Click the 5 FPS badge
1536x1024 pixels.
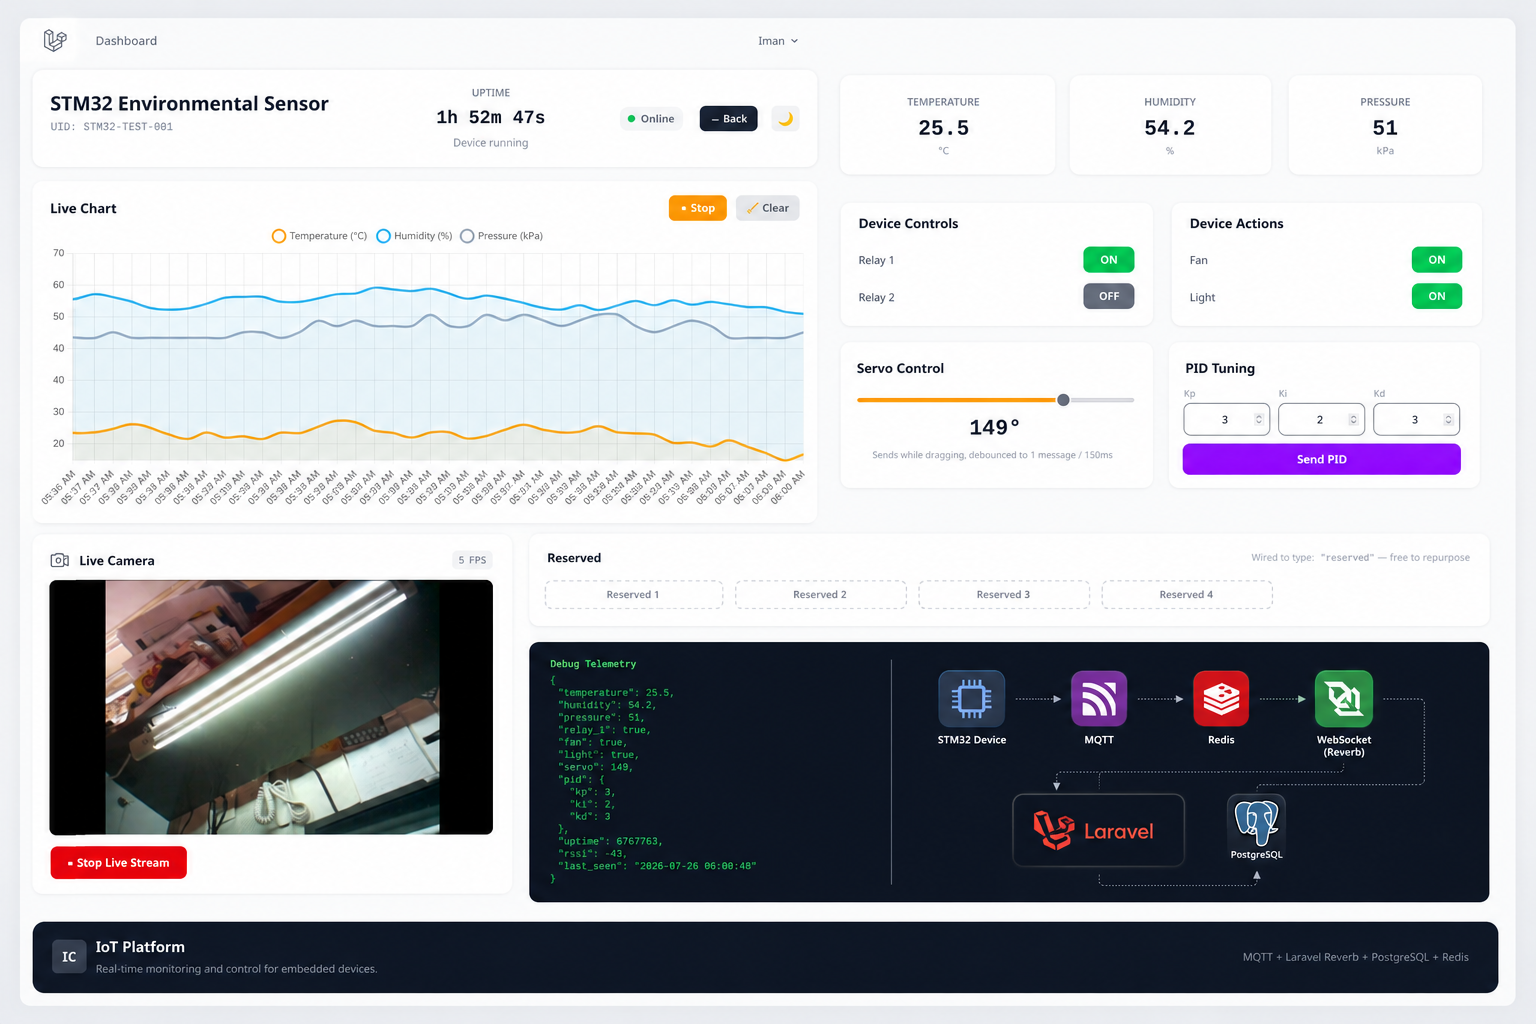(x=472, y=560)
